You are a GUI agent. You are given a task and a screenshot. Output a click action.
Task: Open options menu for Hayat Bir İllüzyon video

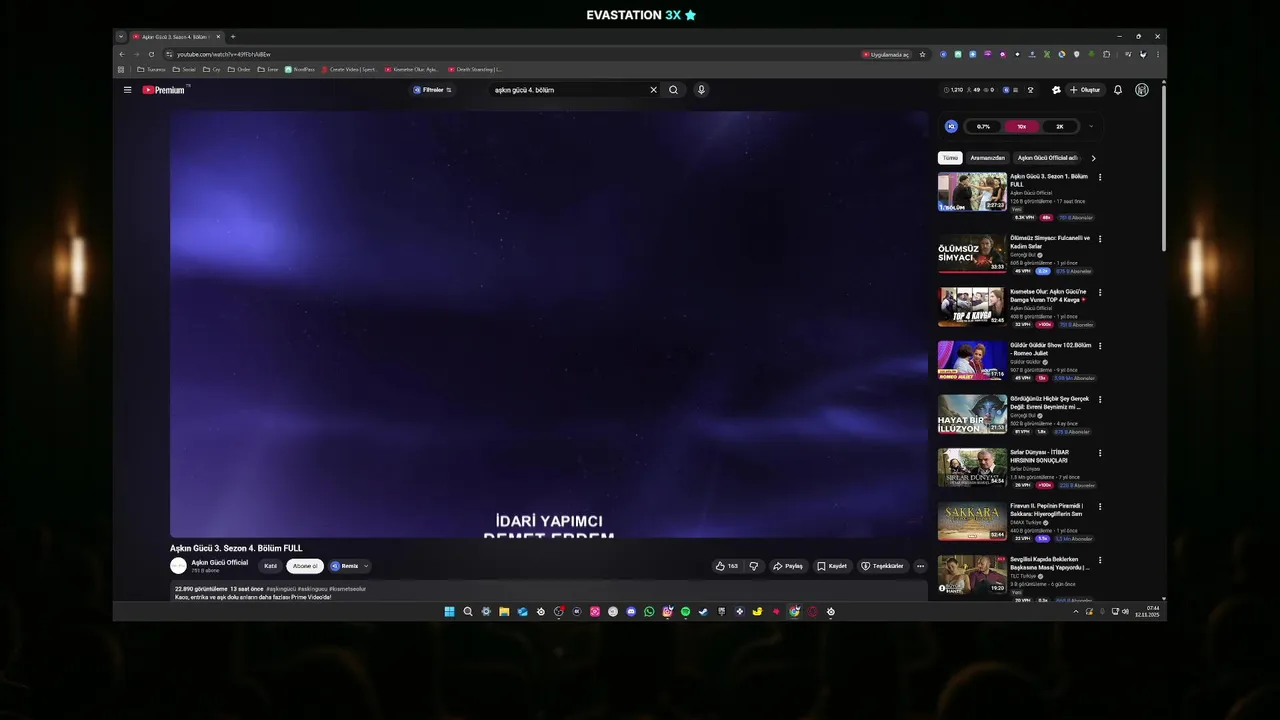pyautogui.click(x=1100, y=400)
